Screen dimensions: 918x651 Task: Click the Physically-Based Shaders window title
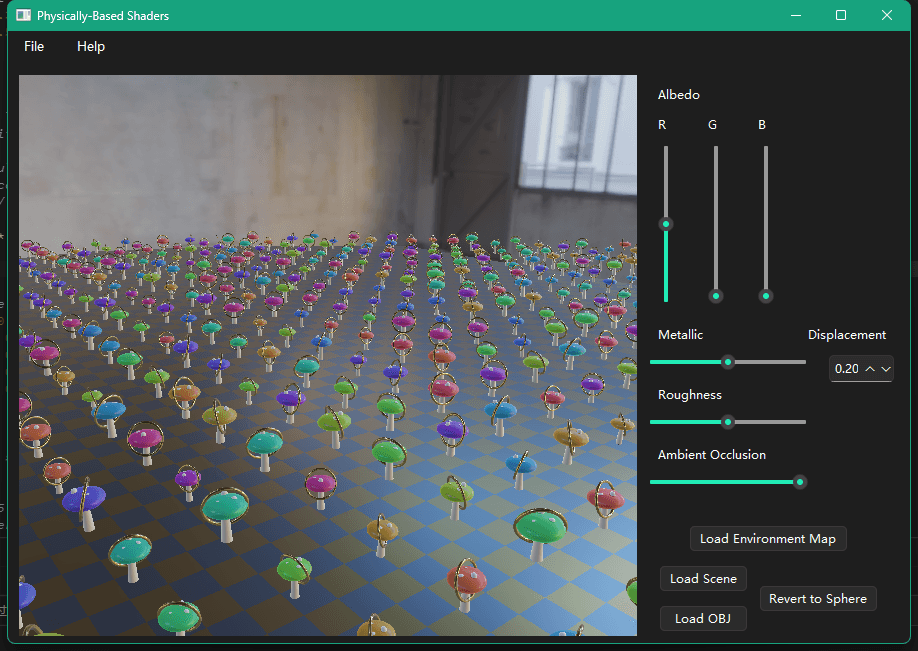coord(103,16)
